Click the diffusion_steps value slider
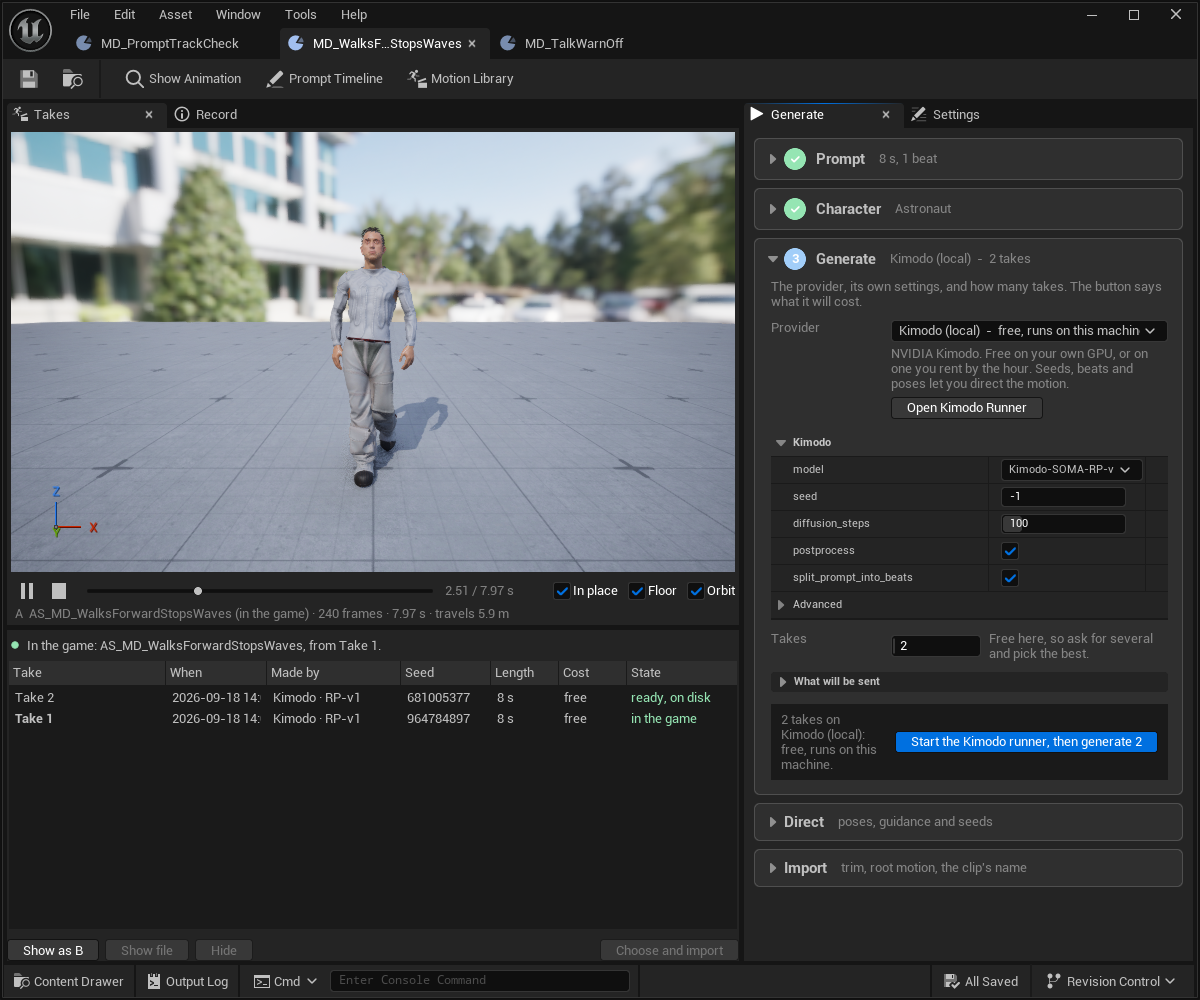This screenshot has height=1000, width=1200. click(1063, 524)
